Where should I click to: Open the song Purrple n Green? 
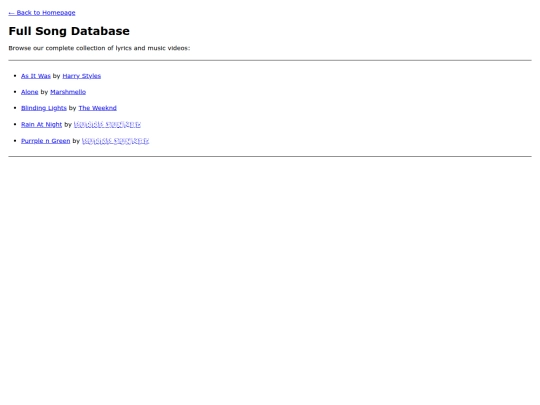tap(45, 141)
